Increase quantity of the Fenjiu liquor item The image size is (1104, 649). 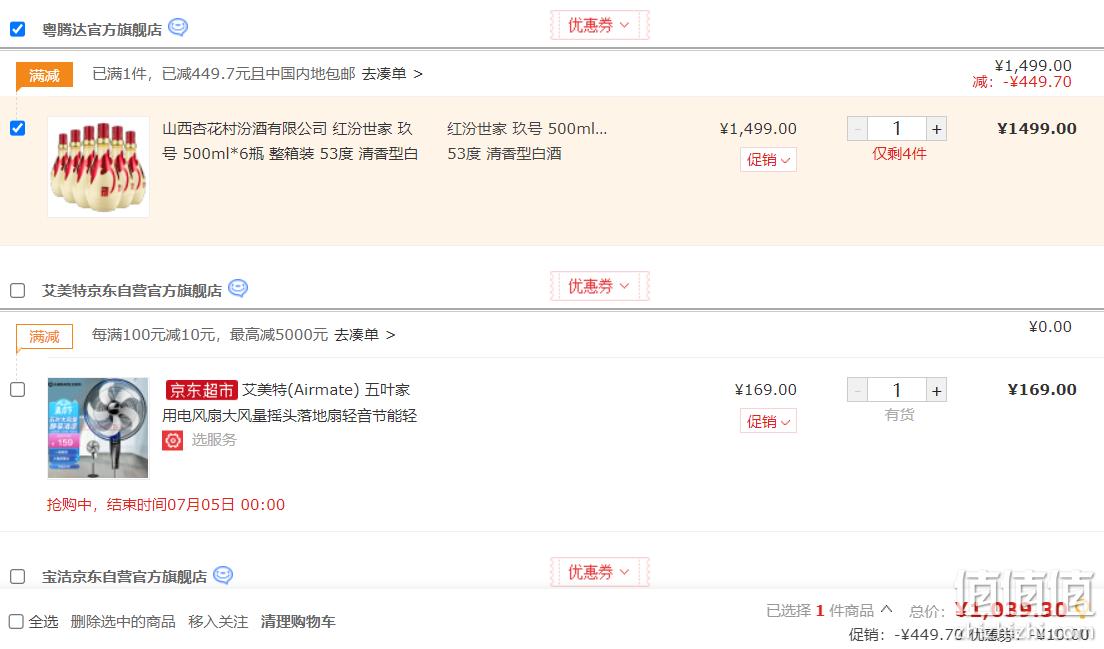[x=936, y=129]
